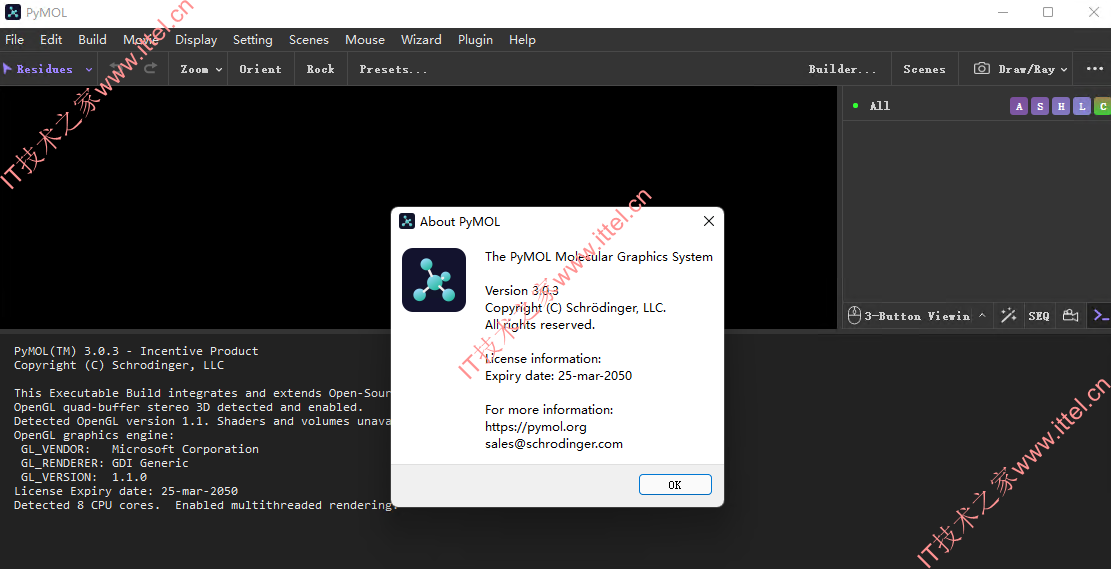Open the Builder... panel
This screenshot has width=1111, height=569.
[x=842, y=69]
